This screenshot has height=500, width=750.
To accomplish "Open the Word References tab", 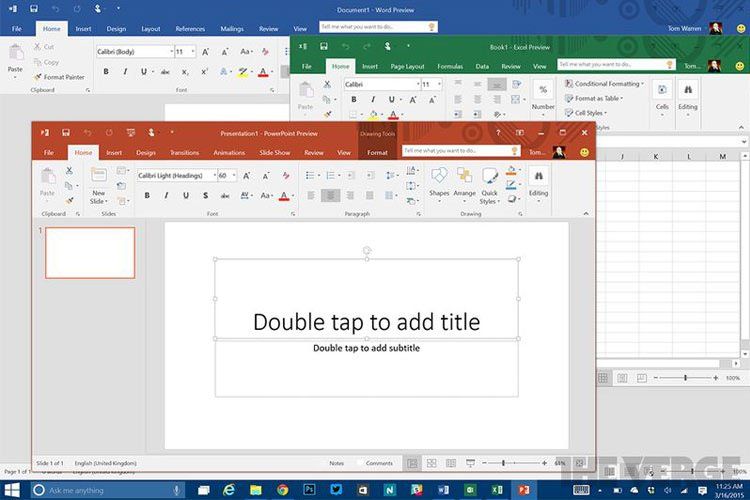I will [190, 29].
